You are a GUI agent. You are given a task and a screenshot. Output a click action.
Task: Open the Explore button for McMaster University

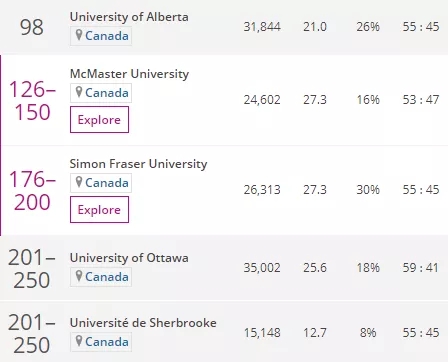coord(99,120)
